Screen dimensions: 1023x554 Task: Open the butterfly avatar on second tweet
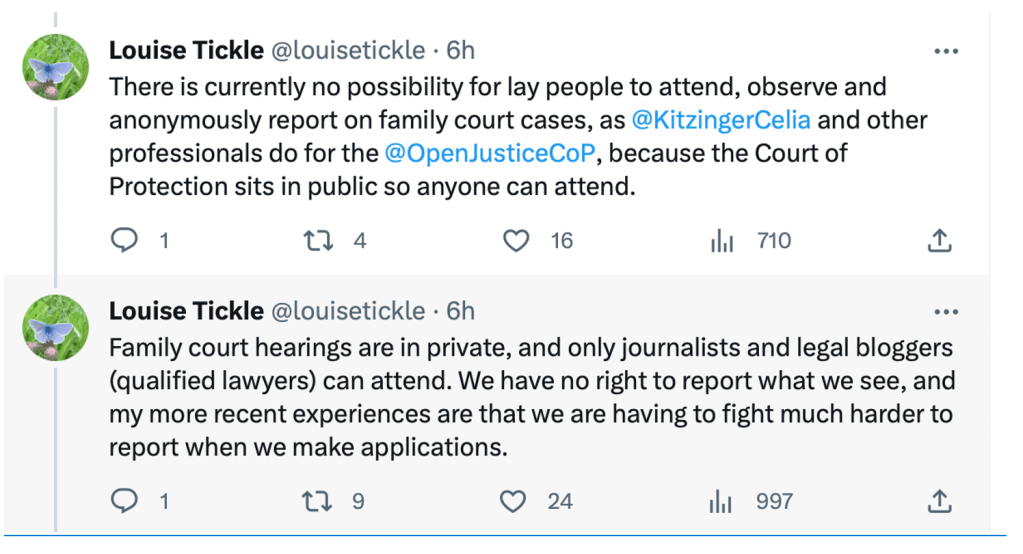[55, 328]
